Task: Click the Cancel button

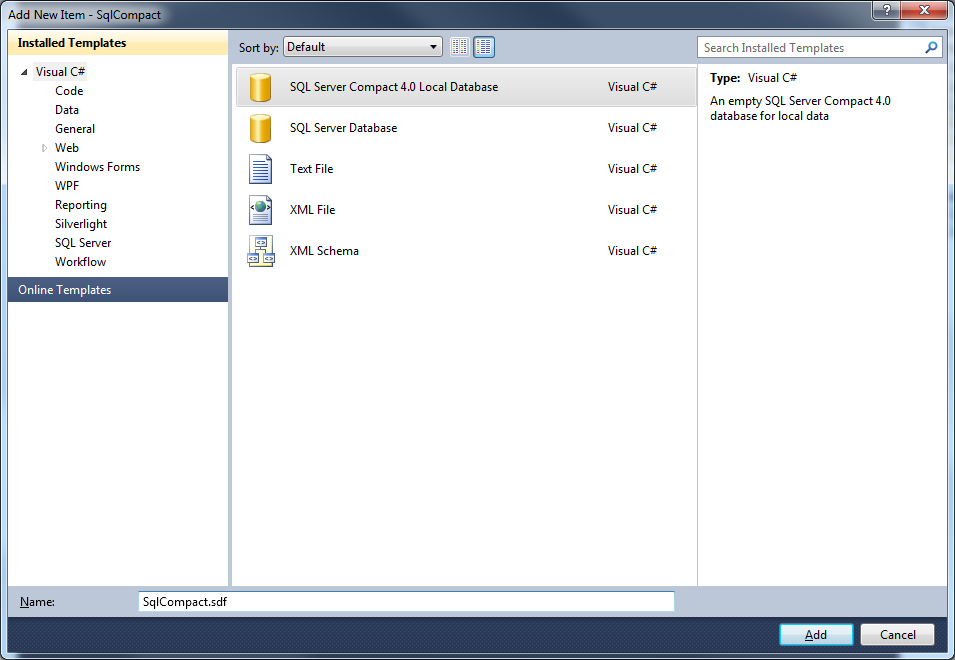Action: pyautogui.click(x=897, y=634)
